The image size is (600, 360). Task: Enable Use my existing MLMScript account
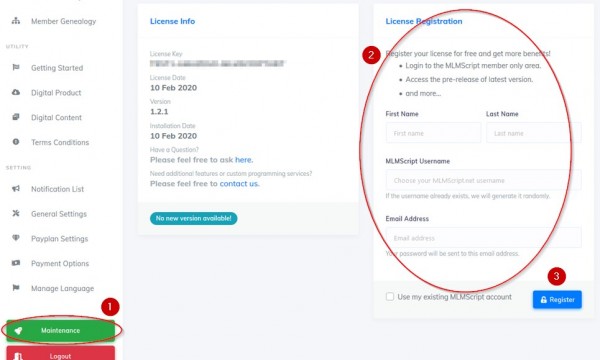390,296
